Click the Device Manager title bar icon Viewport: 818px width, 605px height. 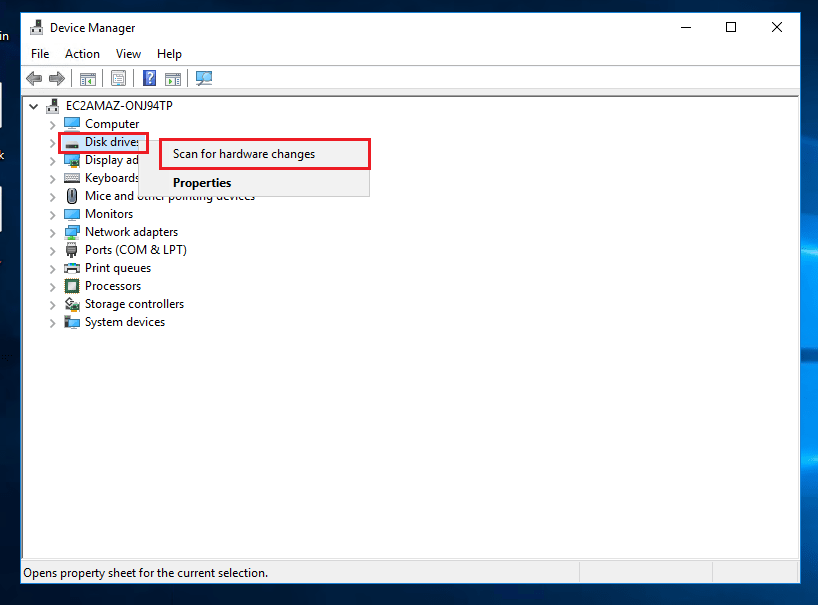point(37,27)
